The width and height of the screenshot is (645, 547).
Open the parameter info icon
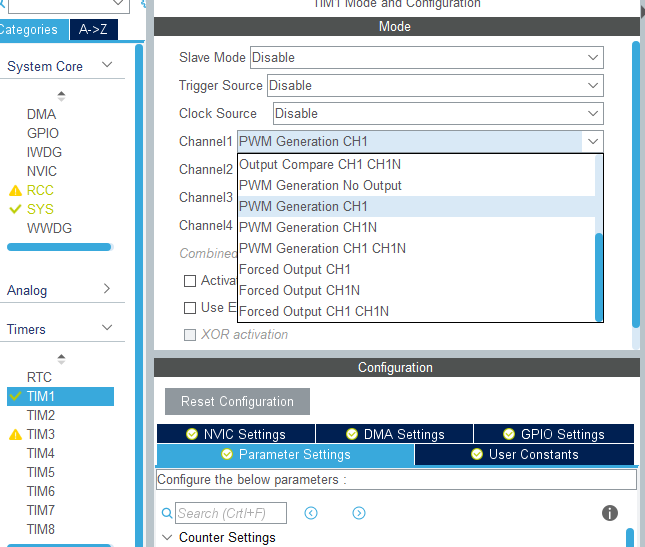pos(610,513)
